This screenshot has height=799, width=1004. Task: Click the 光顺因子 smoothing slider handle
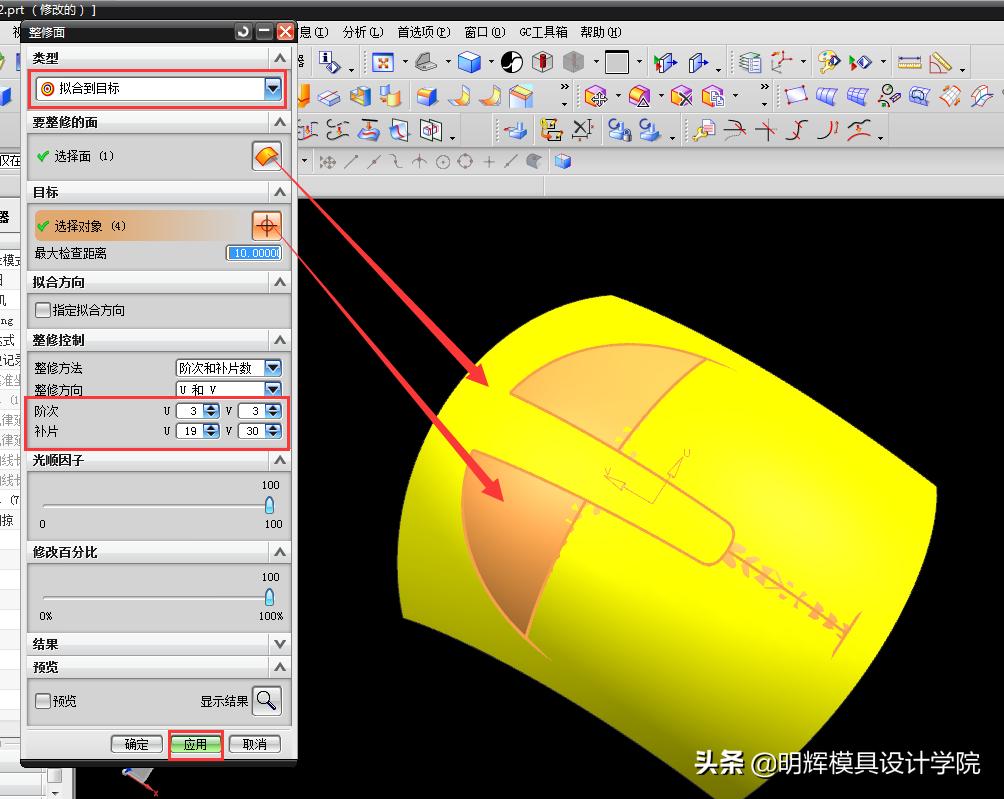269,506
